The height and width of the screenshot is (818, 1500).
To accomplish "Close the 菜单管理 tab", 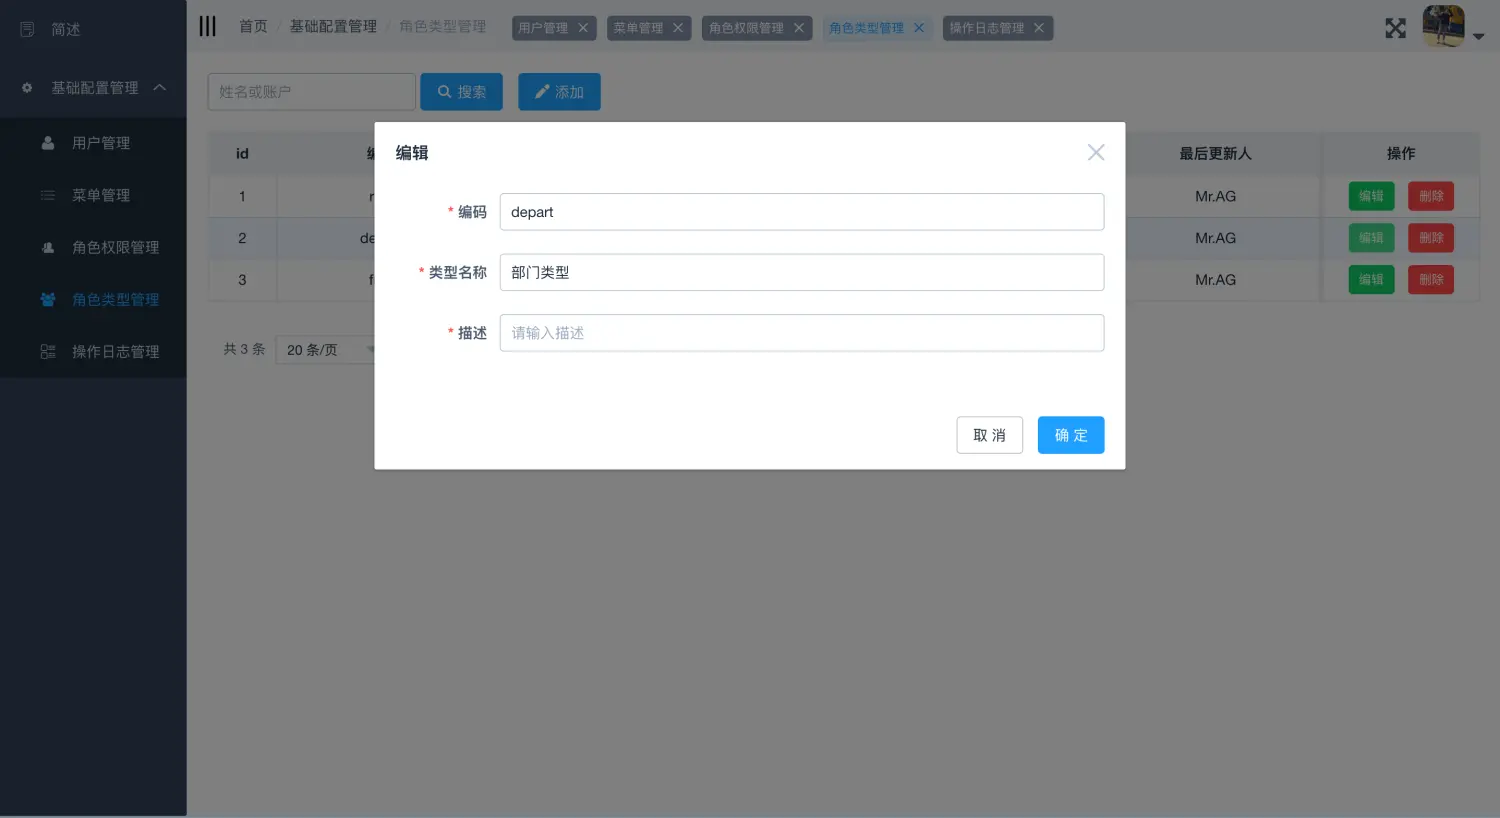I will coord(678,28).
